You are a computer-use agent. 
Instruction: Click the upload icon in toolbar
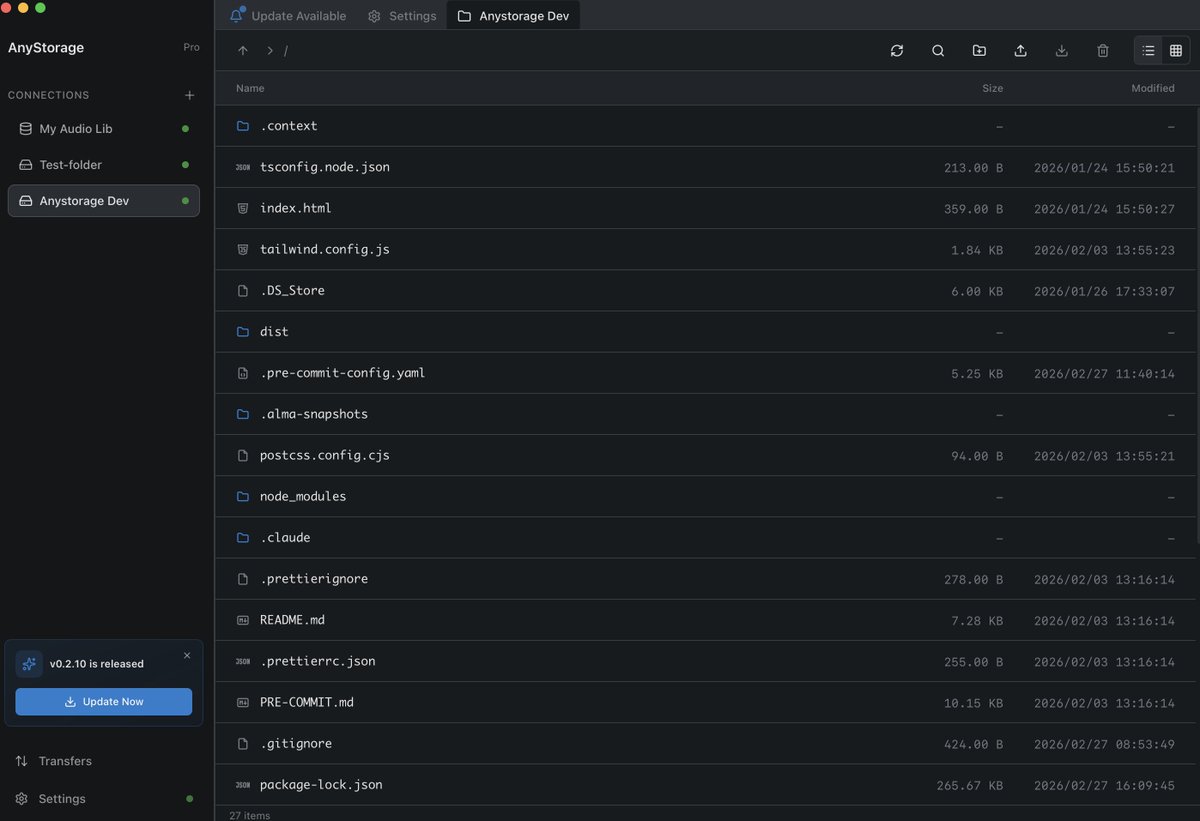point(1020,50)
